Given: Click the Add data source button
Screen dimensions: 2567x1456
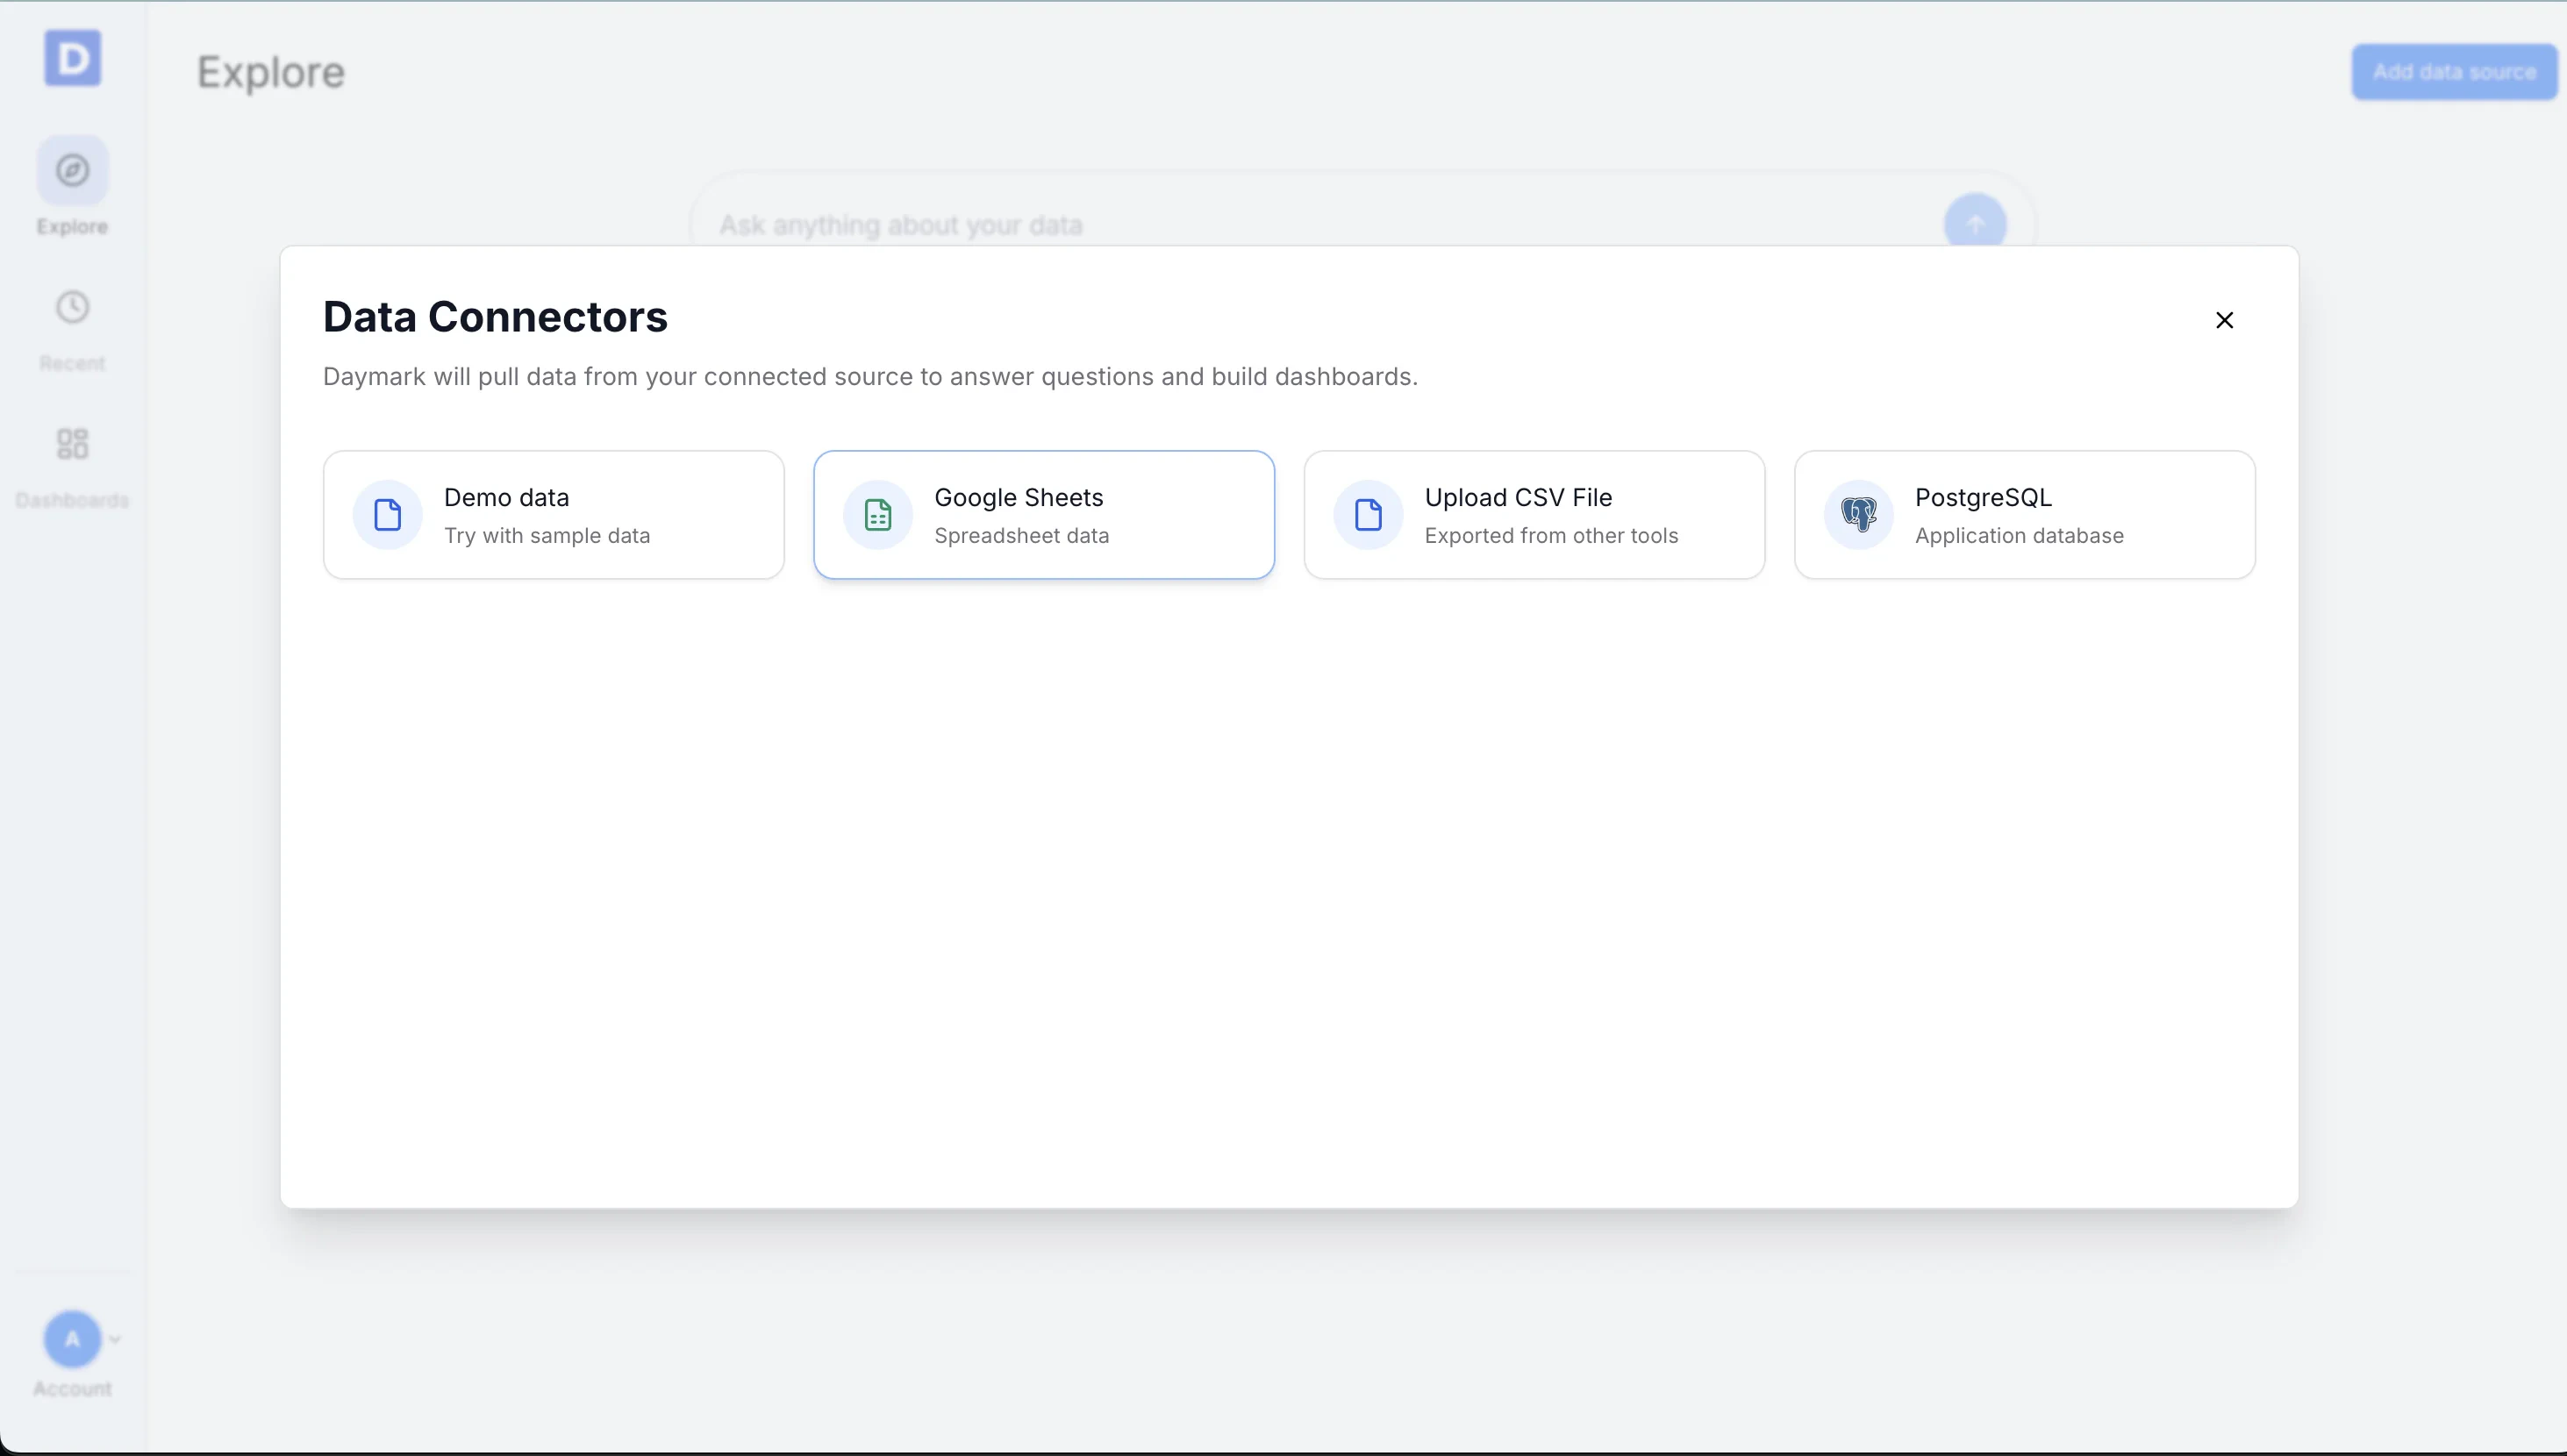Looking at the screenshot, I should pyautogui.click(x=2455, y=71).
